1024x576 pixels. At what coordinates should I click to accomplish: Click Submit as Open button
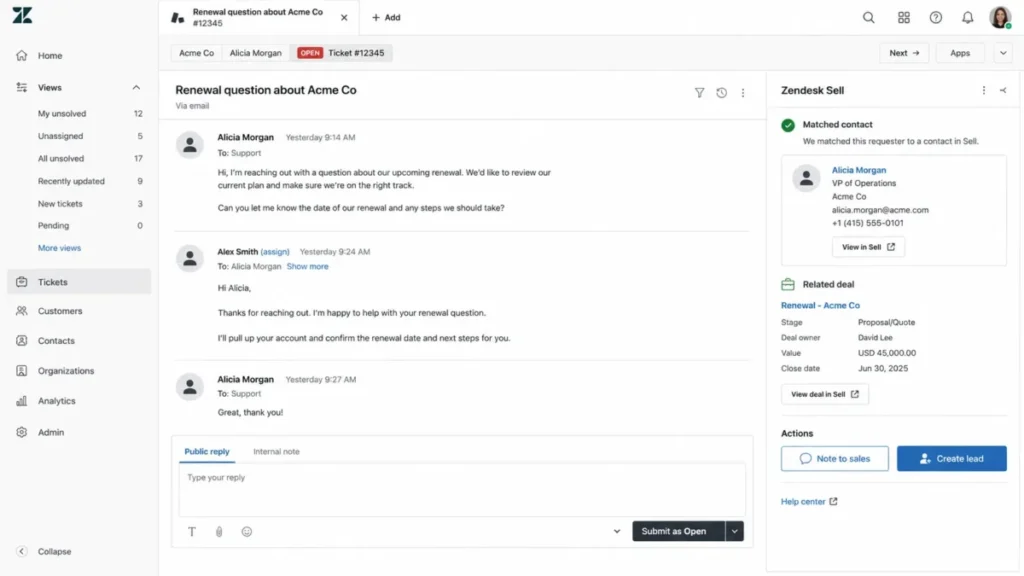pyautogui.click(x=678, y=532)
